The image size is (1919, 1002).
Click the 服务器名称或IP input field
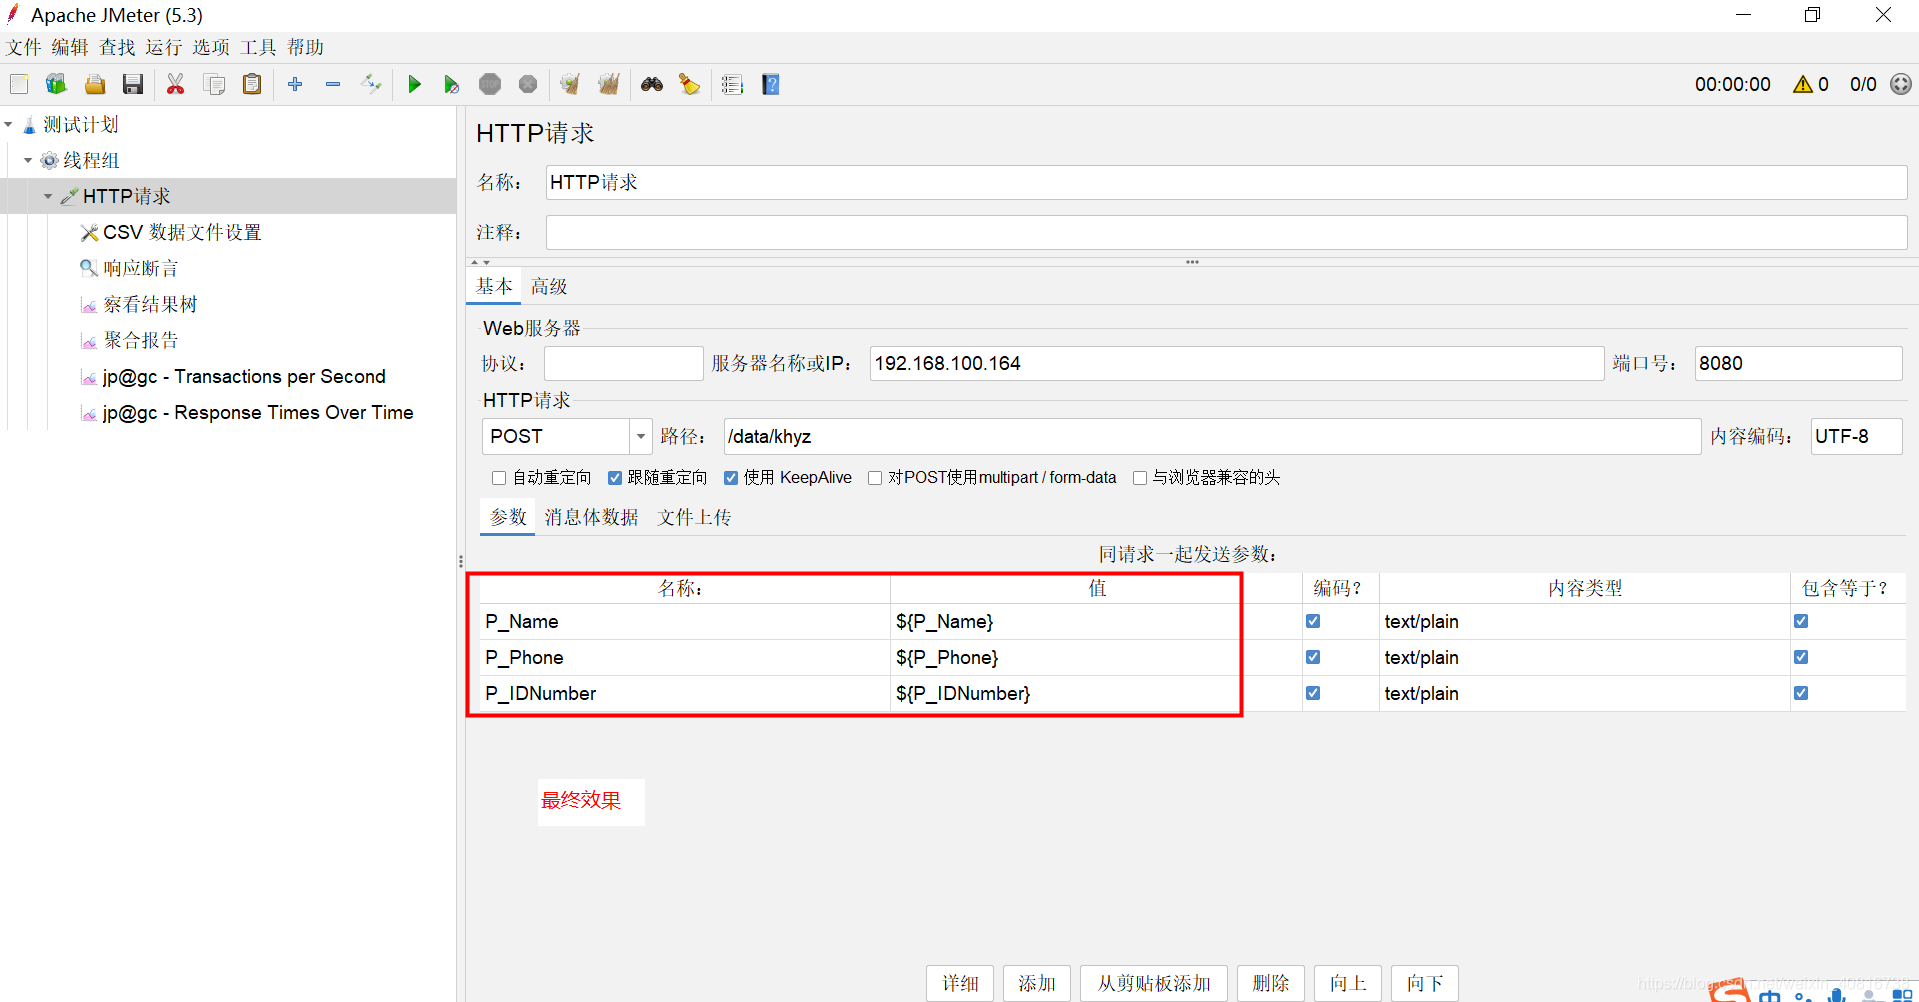click(1237, 364)
